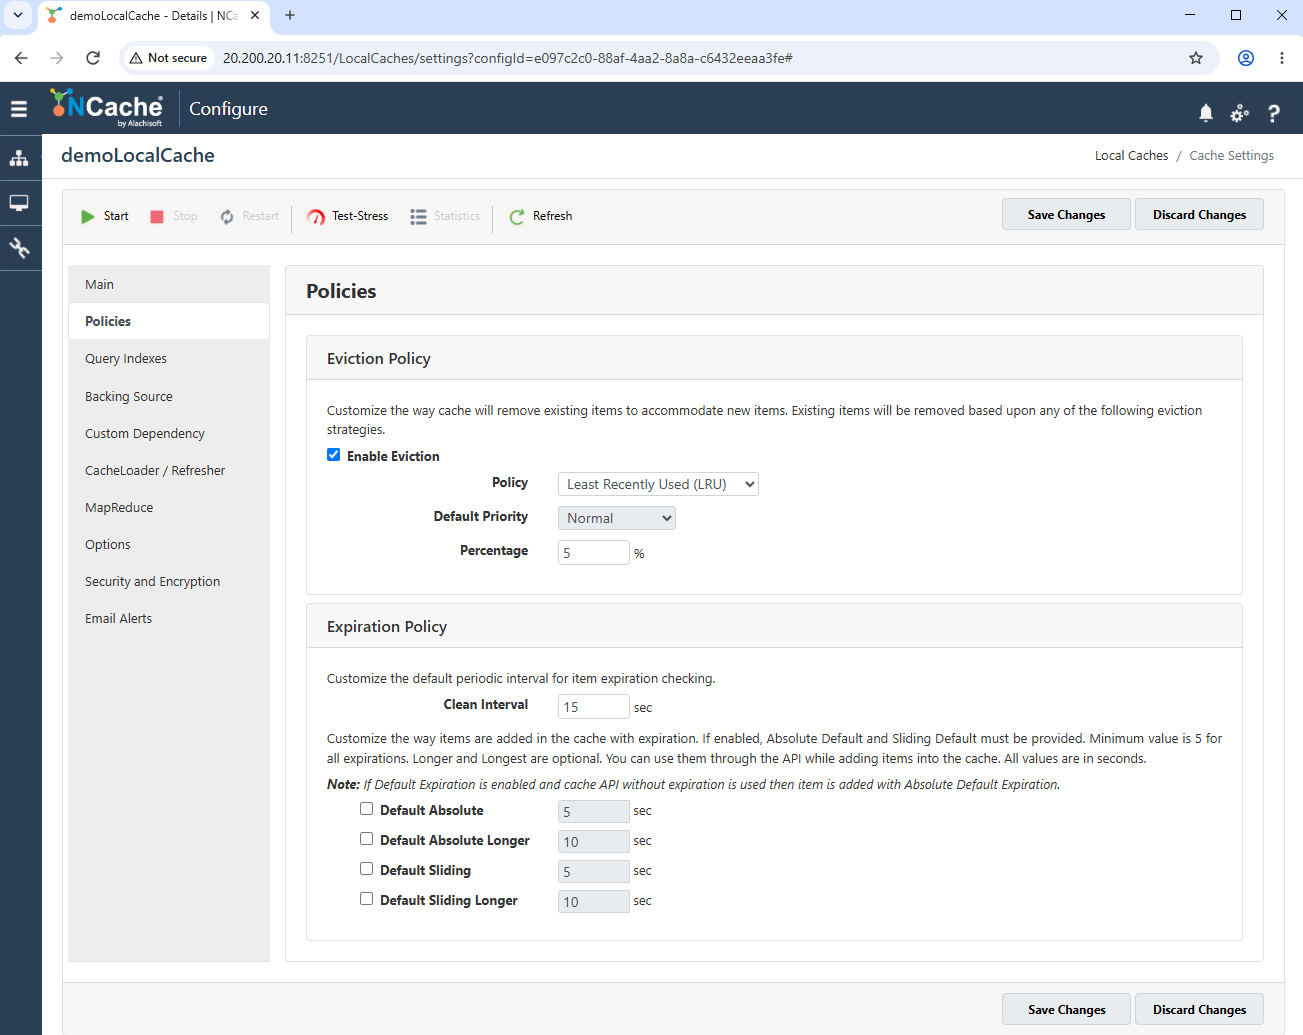Click the help question mark icon
1303x1035 pixels.
(x=1273, y=113)
